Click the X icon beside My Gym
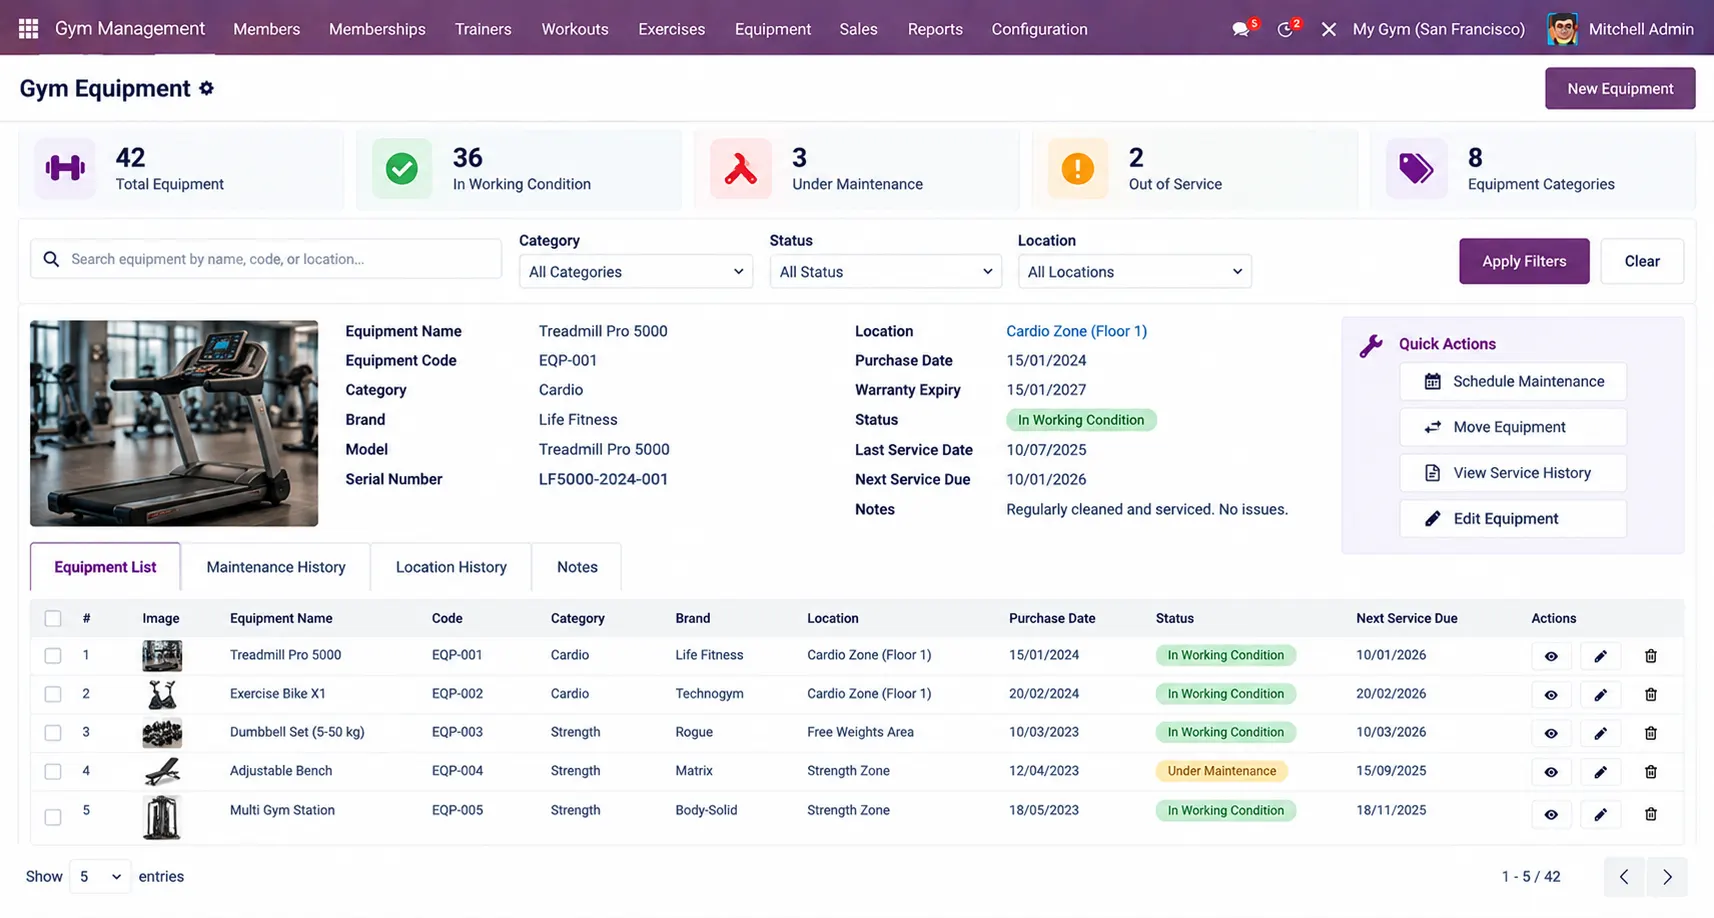The image size is (1714, 918). click(1329, 29)
